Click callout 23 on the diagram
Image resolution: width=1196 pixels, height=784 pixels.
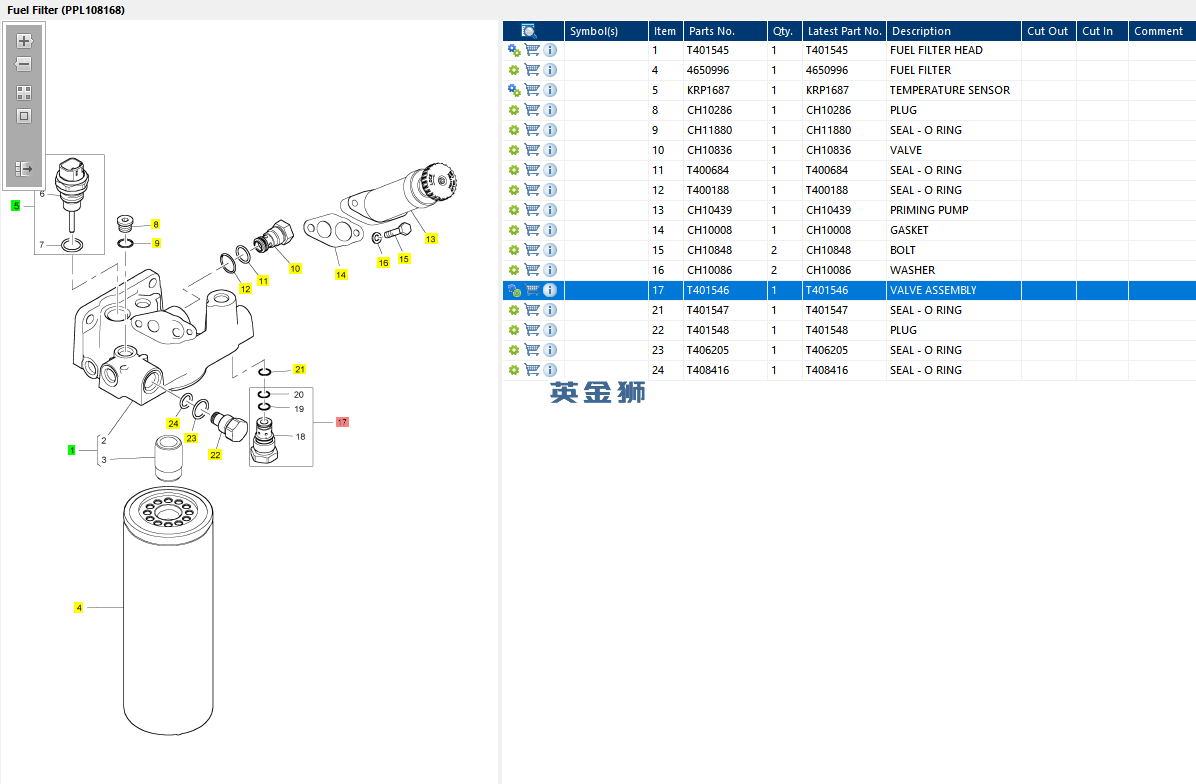pyautogui.click(x=191, y=438)
